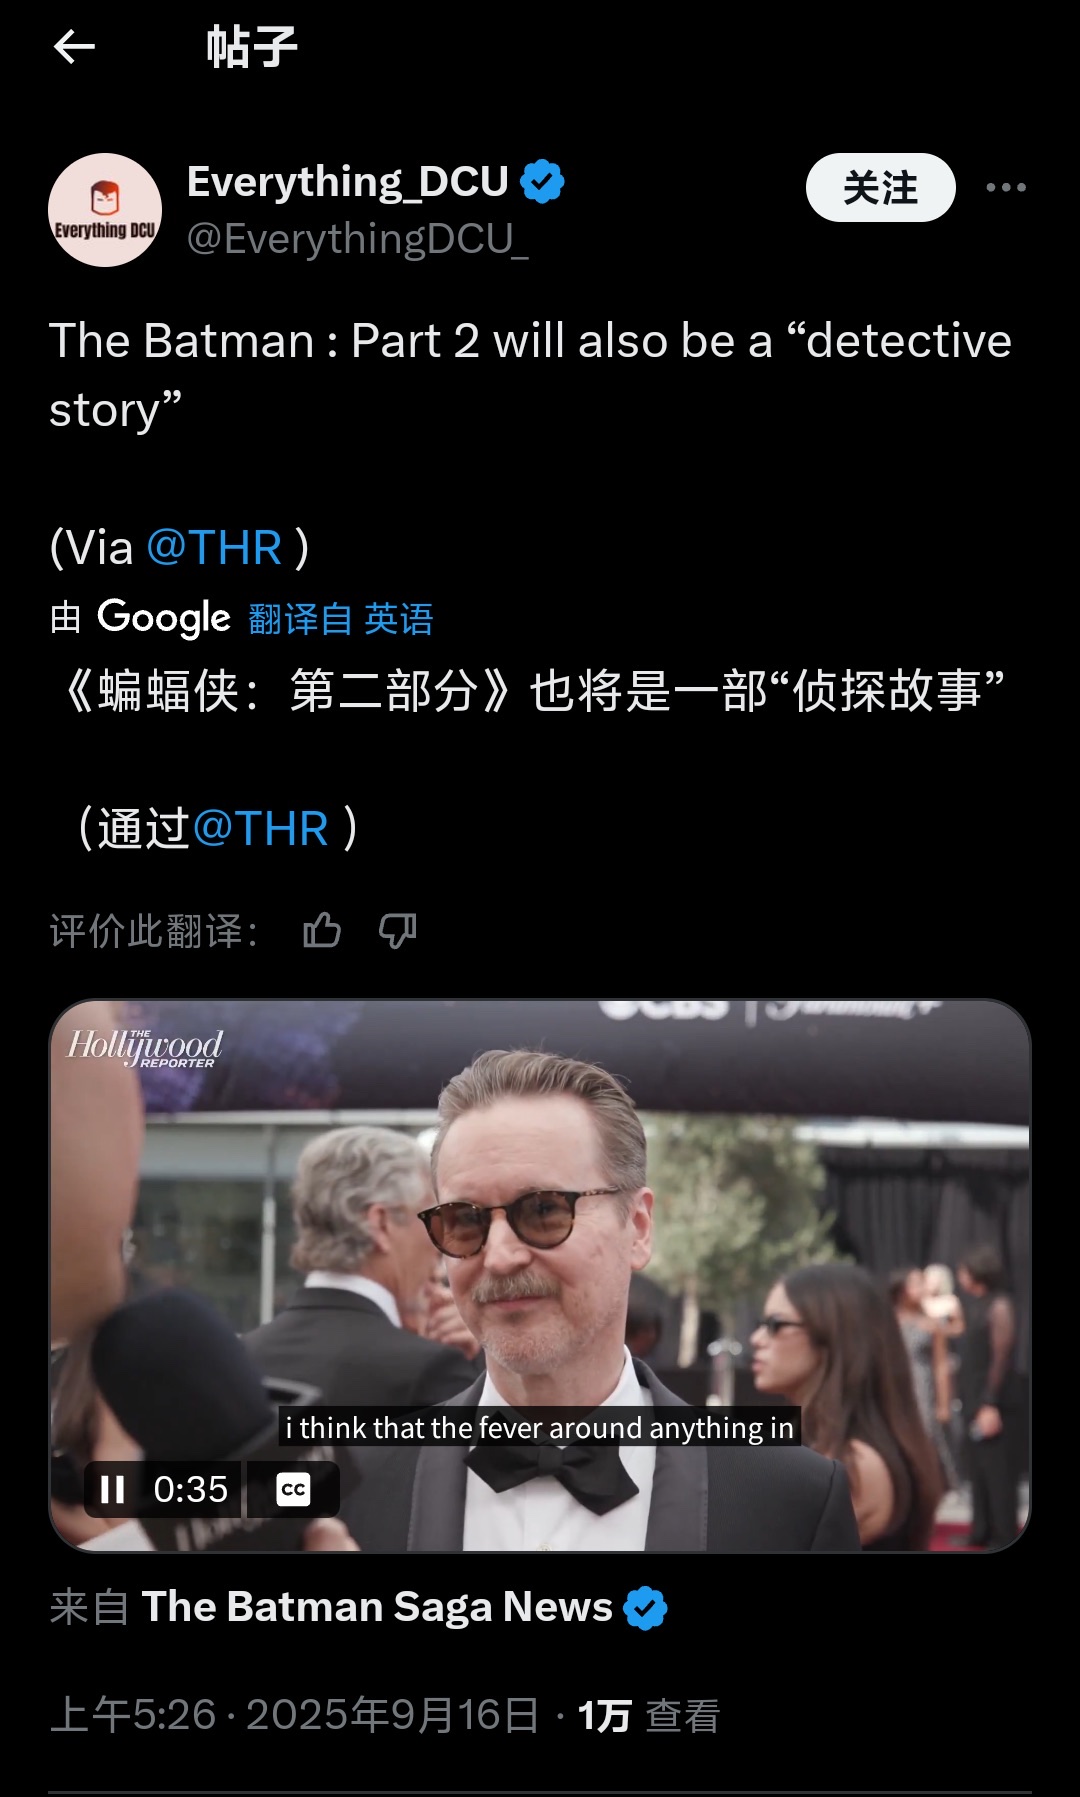Open the three-dot more options menu
The width and height of the screenshot is (1080, 1797).
tap(1005, 187)
